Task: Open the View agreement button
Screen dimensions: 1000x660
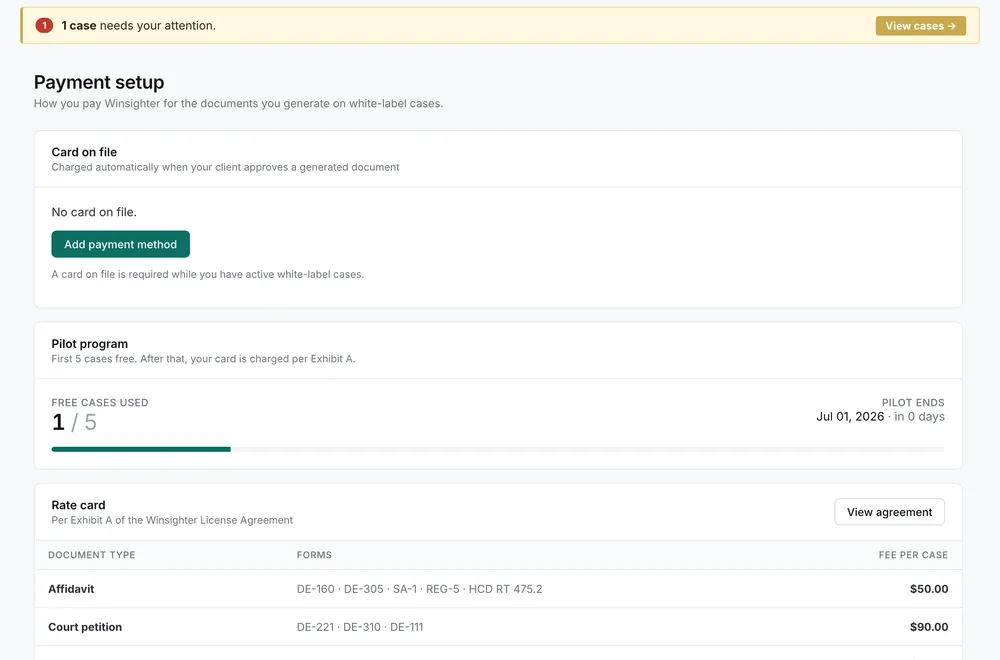Action: [x=889, y=512]
